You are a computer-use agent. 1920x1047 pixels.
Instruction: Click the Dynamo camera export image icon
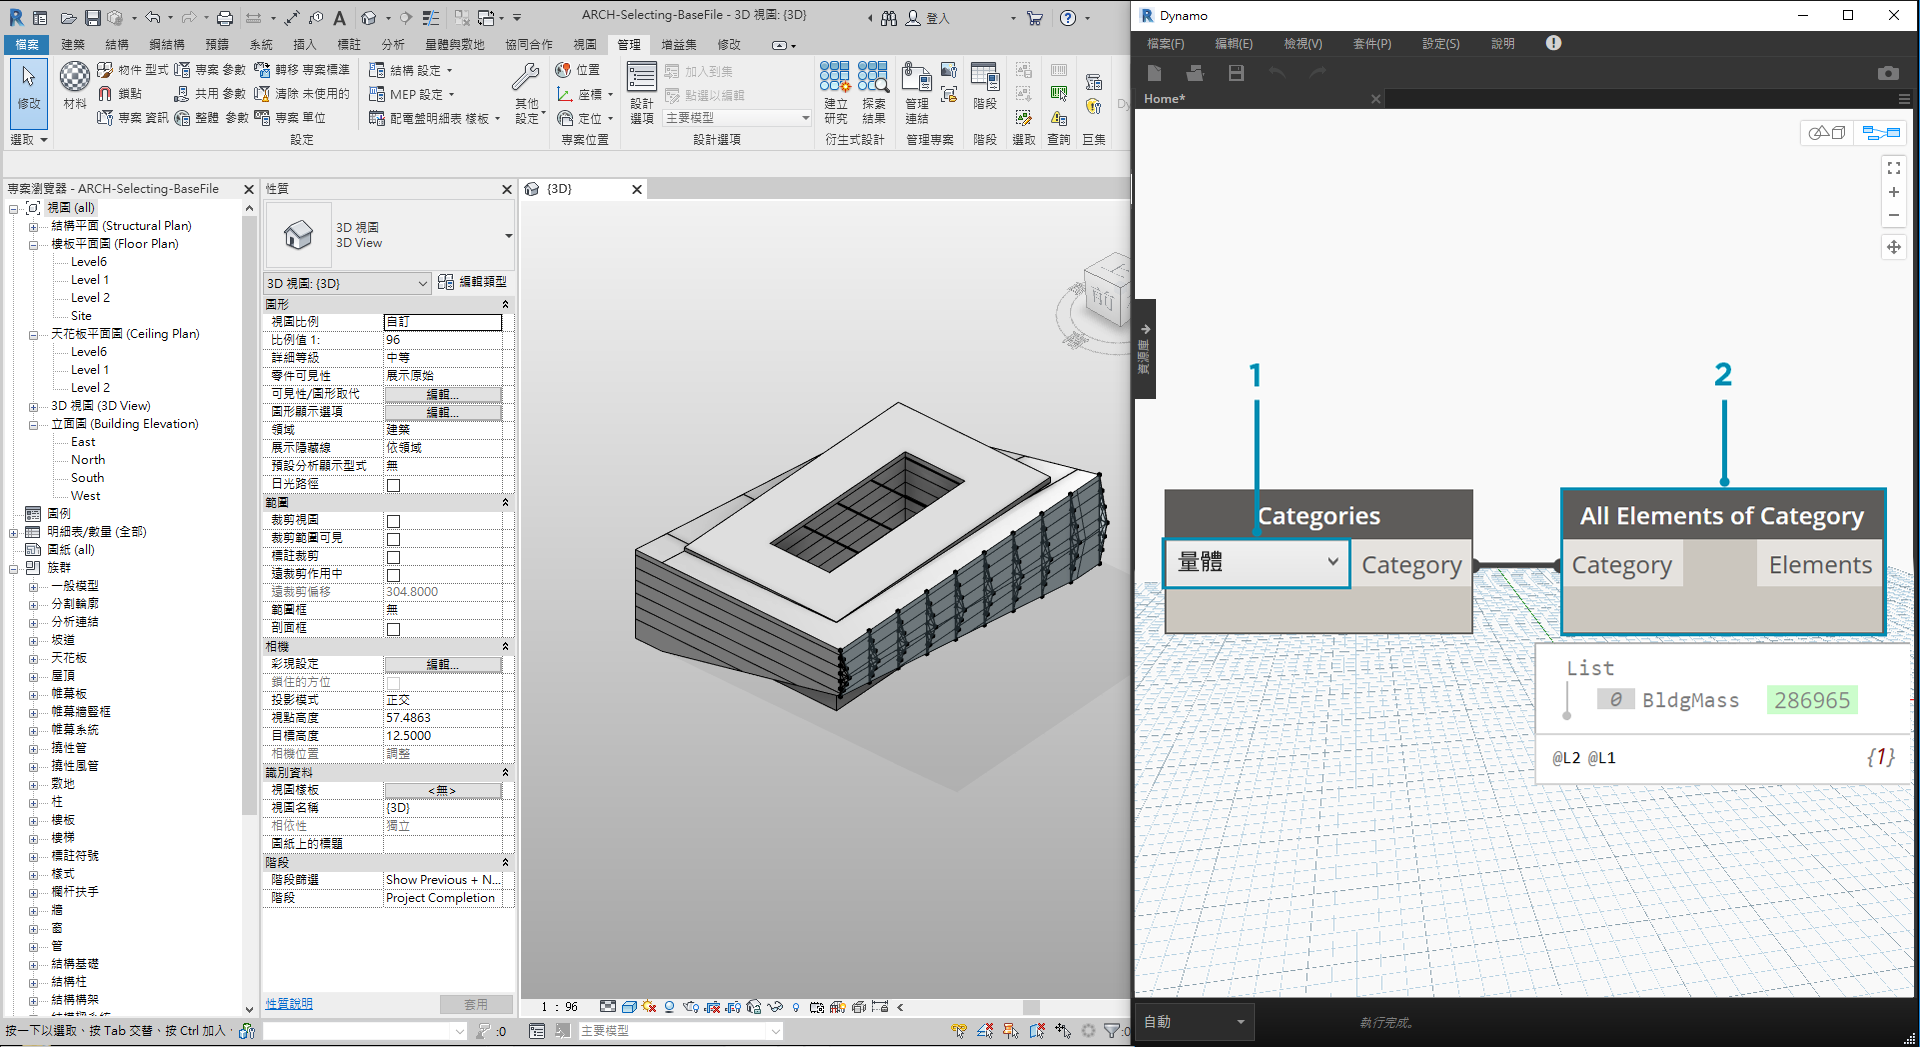coord(1888,73)
